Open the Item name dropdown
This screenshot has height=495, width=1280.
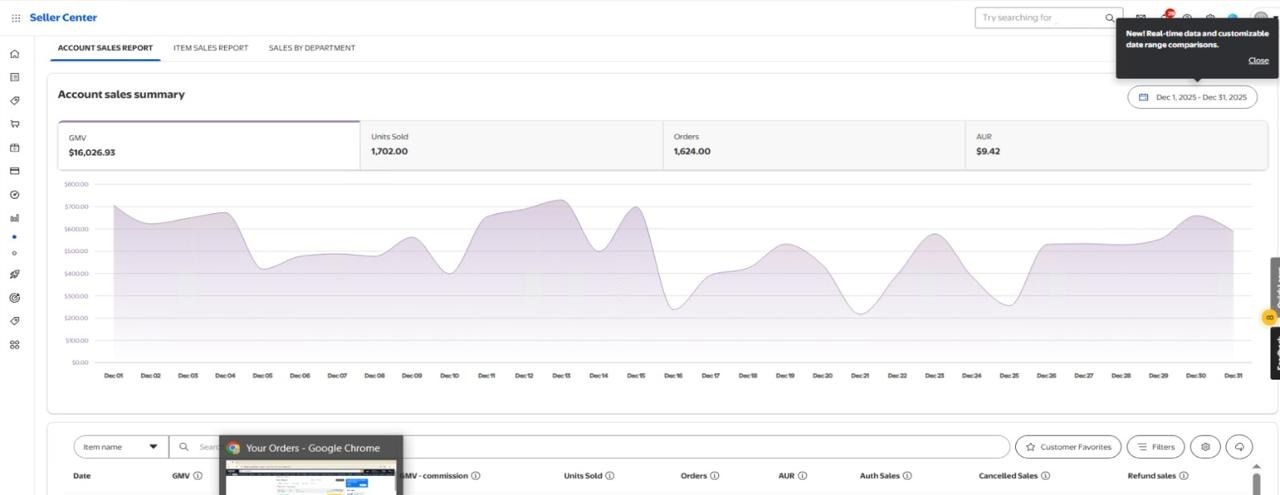coord(121,447)
